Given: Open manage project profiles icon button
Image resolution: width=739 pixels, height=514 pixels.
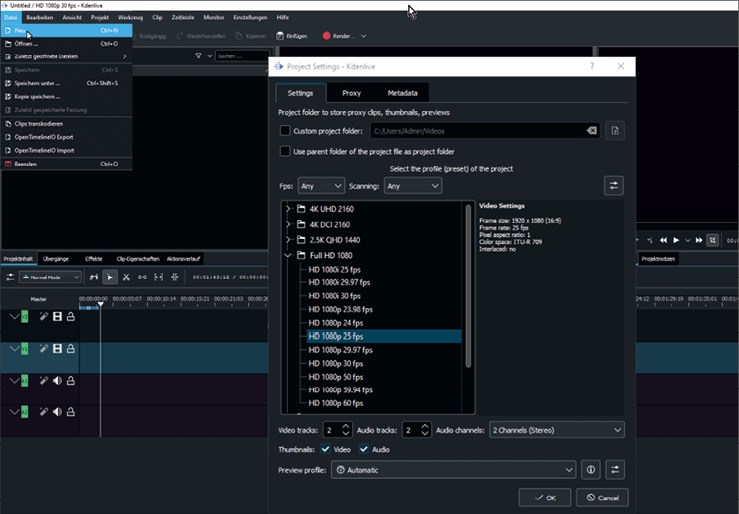Looking at the screenshot, I should coord(614,186).
